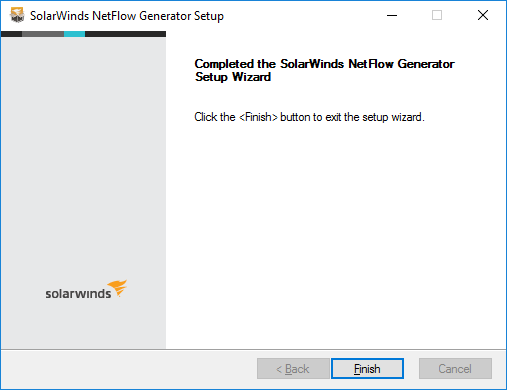
Task: Click the <Finish> word in instruction text
Action: point(258,117)
